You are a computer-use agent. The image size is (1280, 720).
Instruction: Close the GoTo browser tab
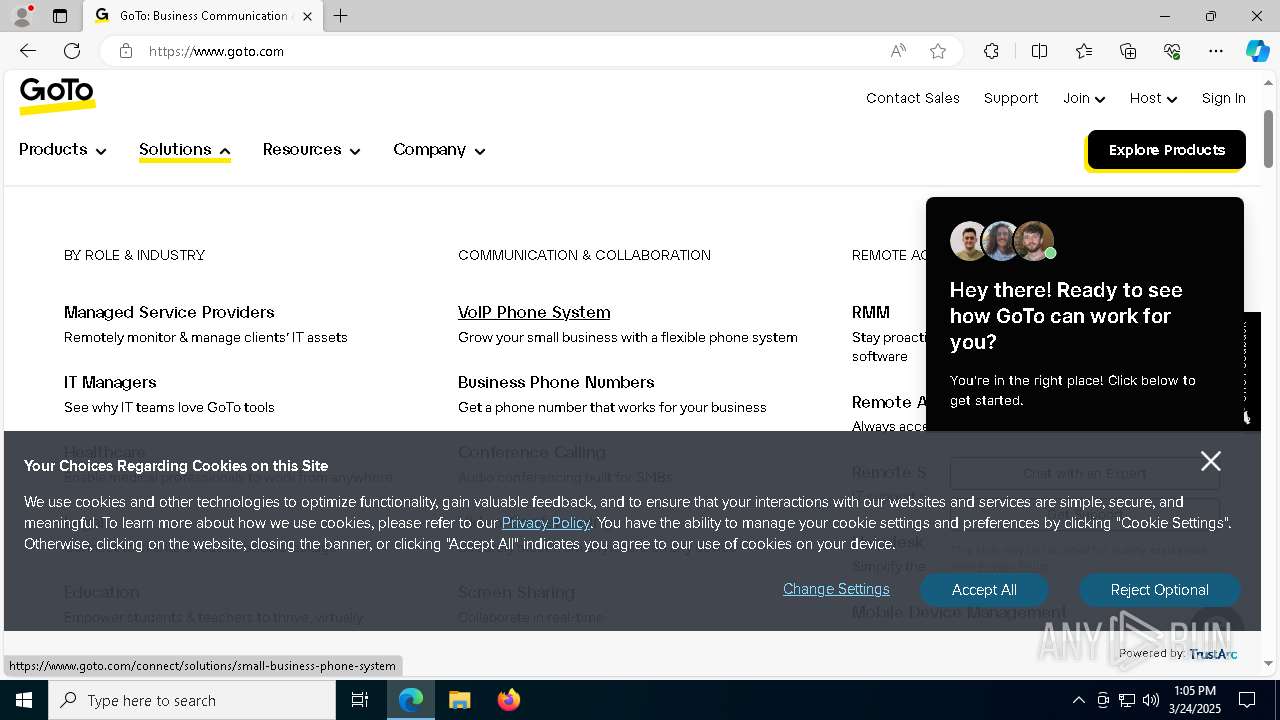pyautogui.click(x=307, y=16)
